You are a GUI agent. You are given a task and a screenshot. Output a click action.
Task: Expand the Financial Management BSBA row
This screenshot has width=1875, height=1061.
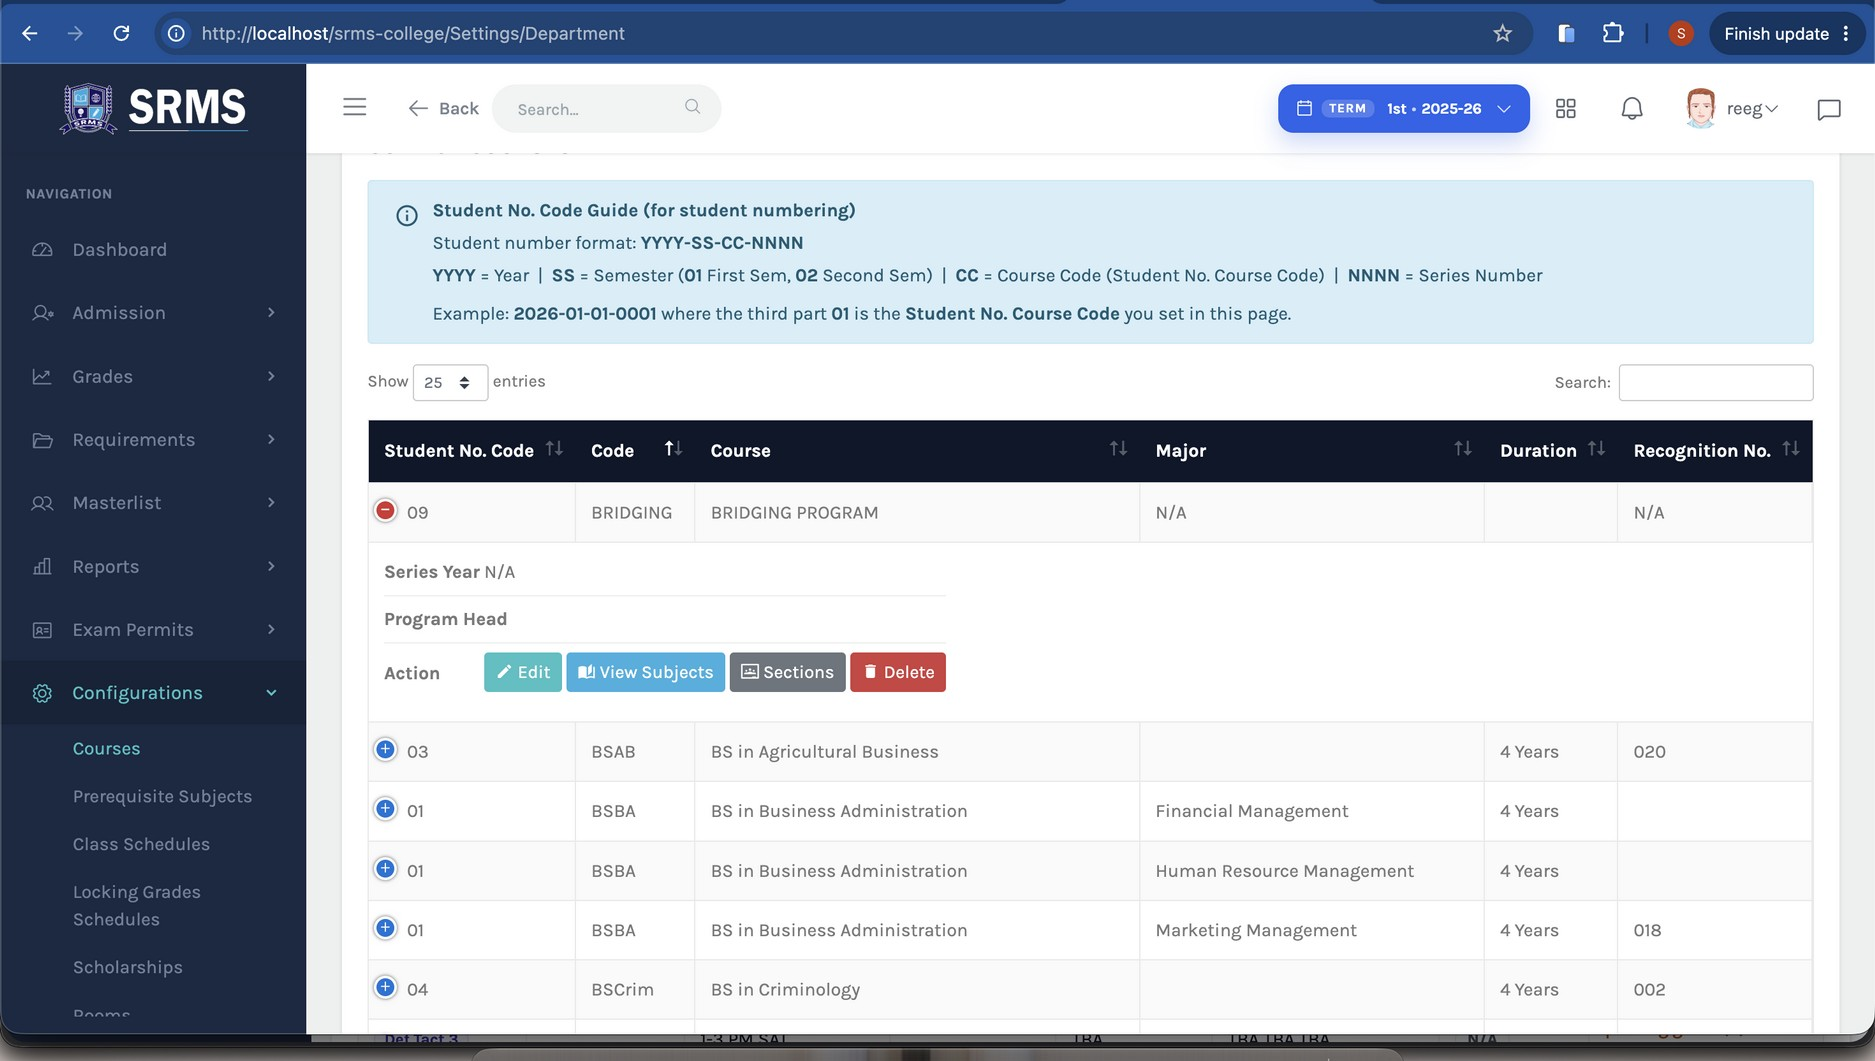pos(385,809)
